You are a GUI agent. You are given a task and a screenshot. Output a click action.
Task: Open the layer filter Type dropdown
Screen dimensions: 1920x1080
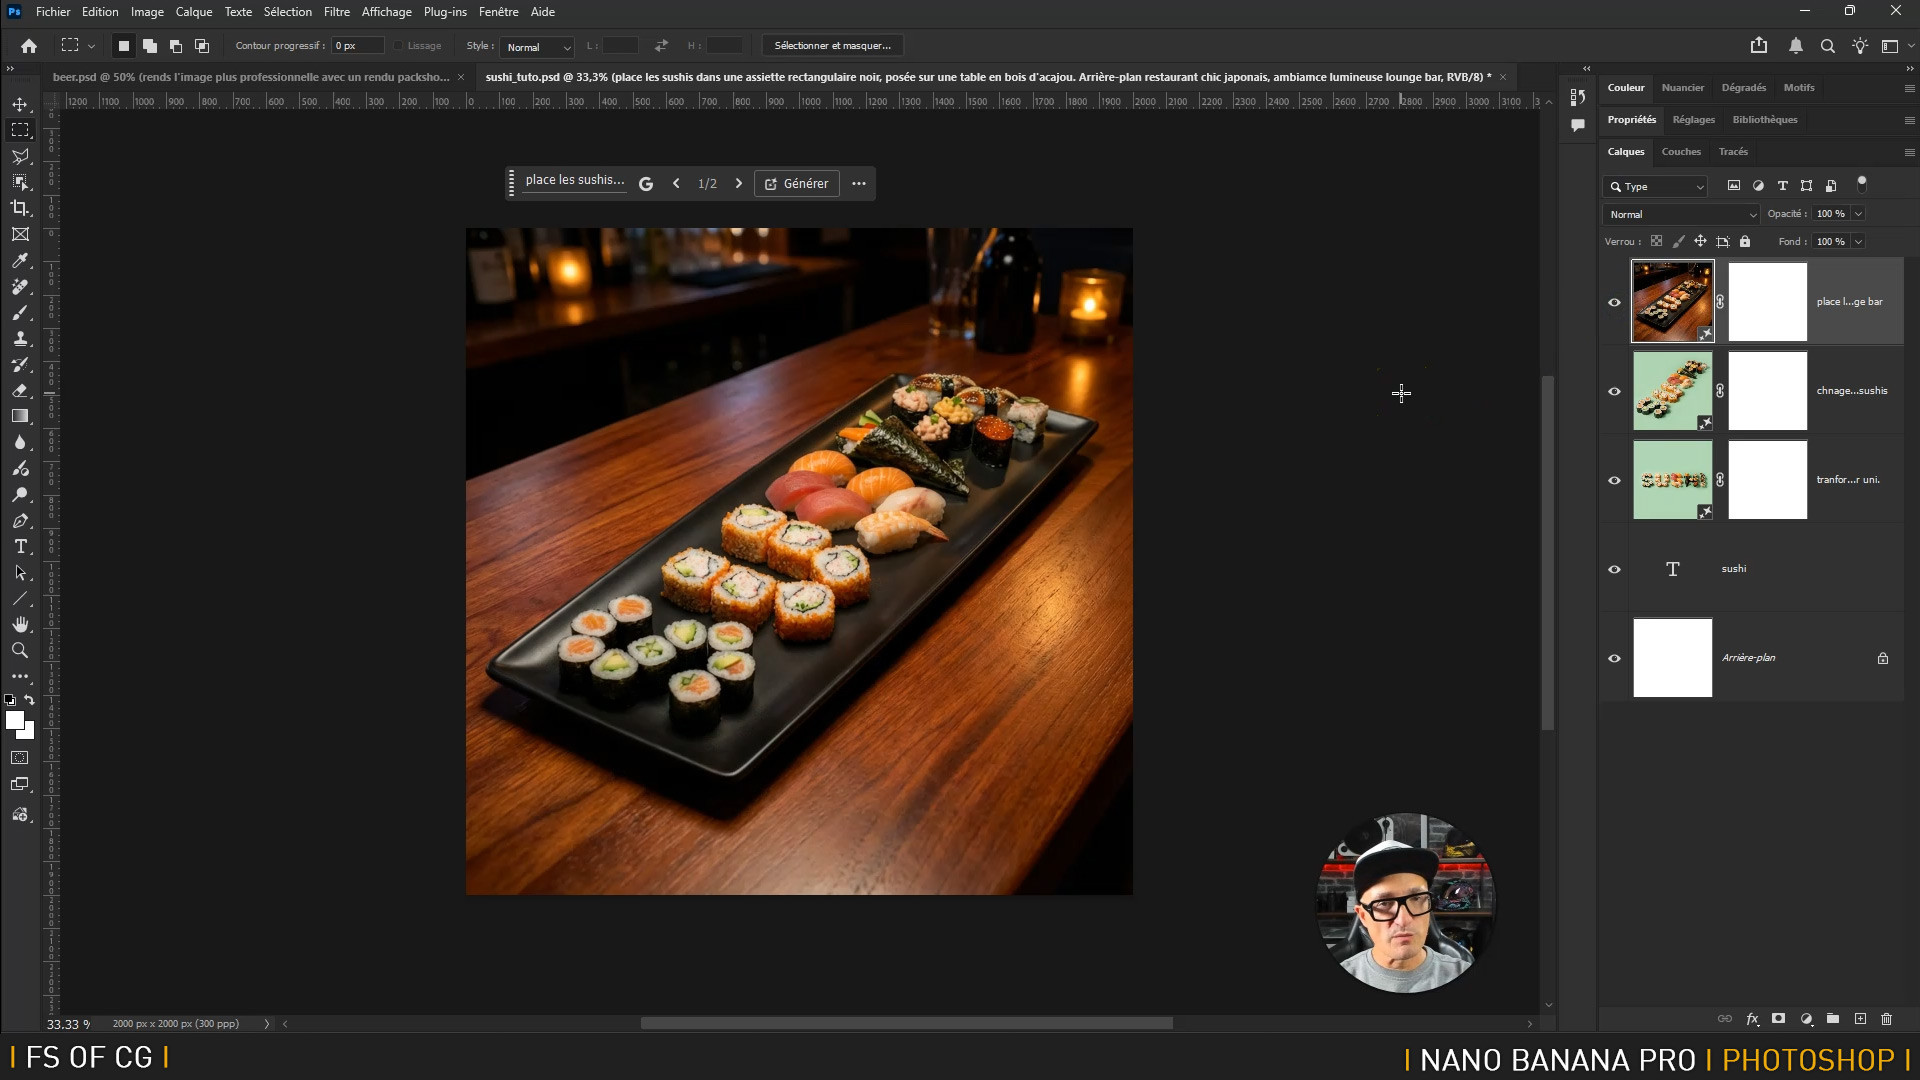pyautogui.click(x=1655, y=186)
